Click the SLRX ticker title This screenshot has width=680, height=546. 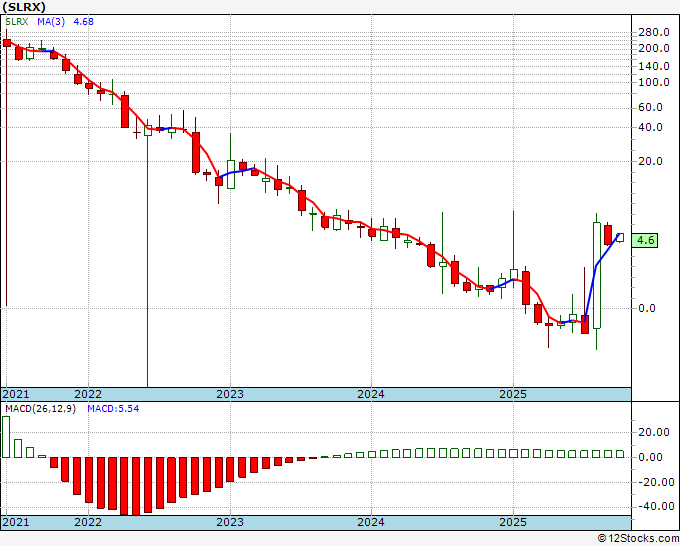pos(24,7)
